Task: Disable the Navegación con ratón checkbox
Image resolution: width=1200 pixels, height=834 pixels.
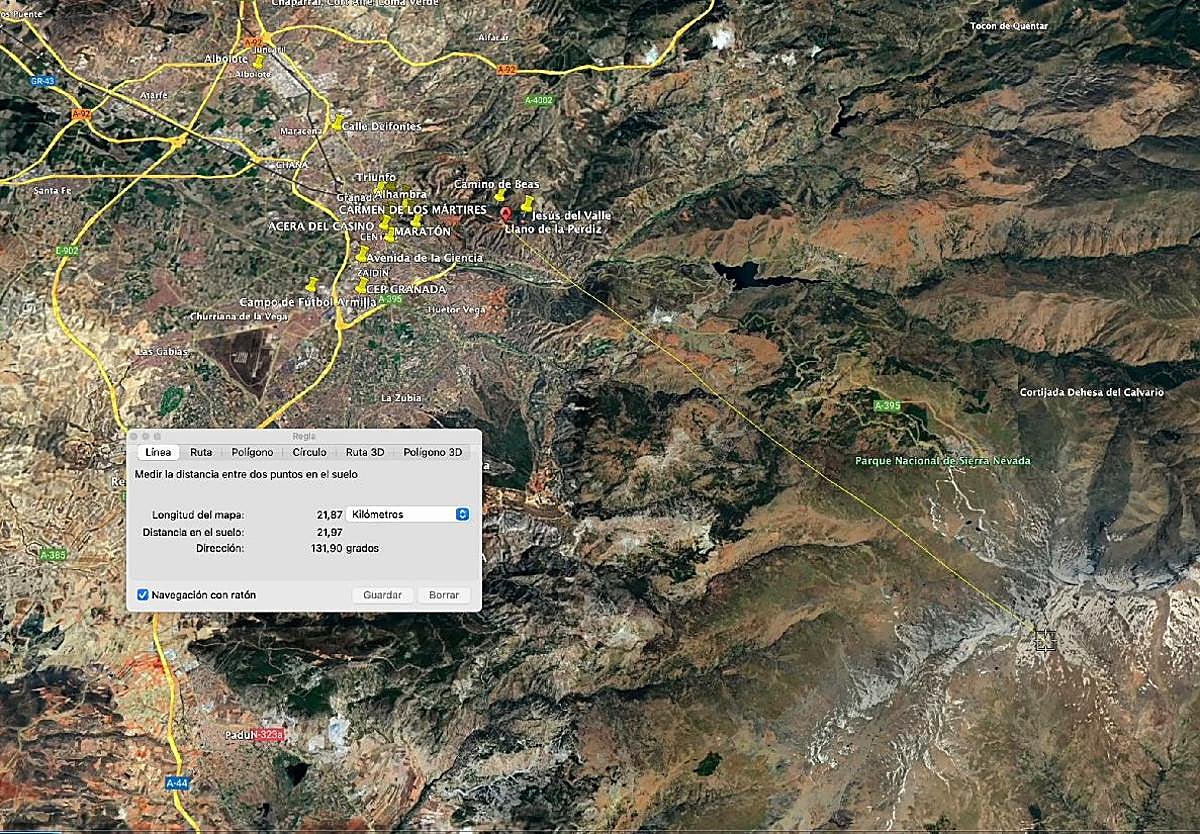Action: point(143,594)
